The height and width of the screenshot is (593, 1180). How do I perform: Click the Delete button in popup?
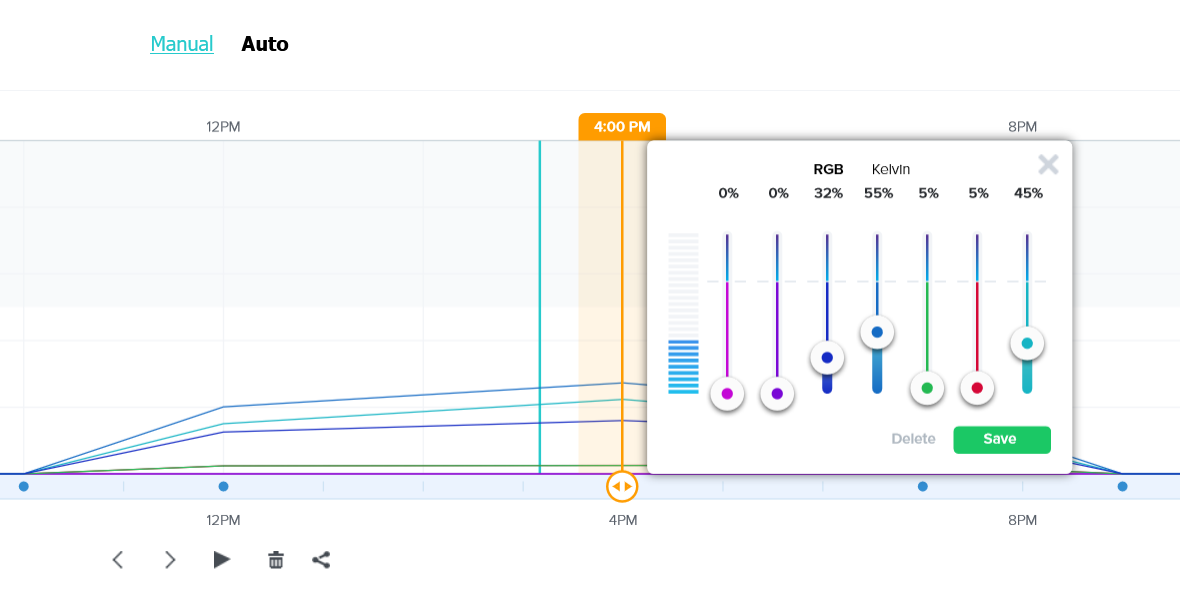pyautogui.click(x=913, y=439)
